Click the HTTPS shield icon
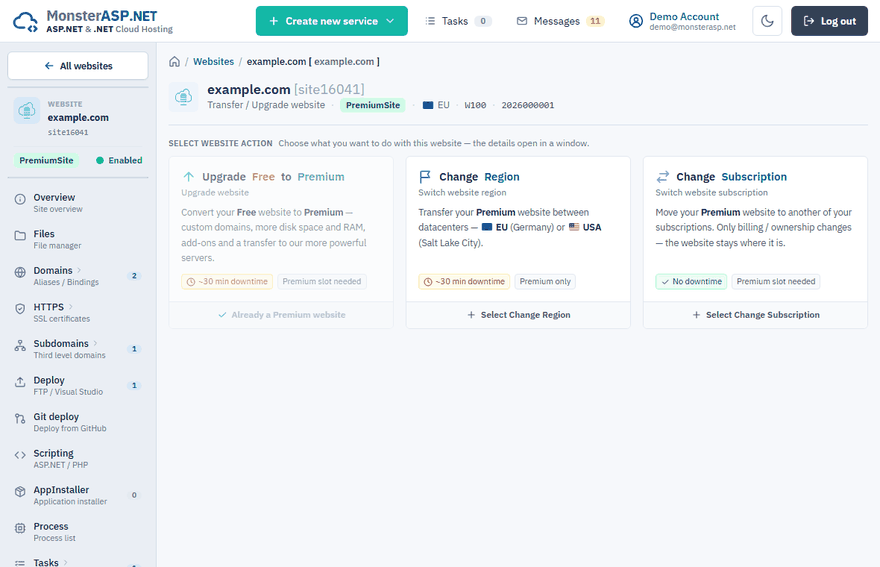880x567 pixels. click(20, 309)
